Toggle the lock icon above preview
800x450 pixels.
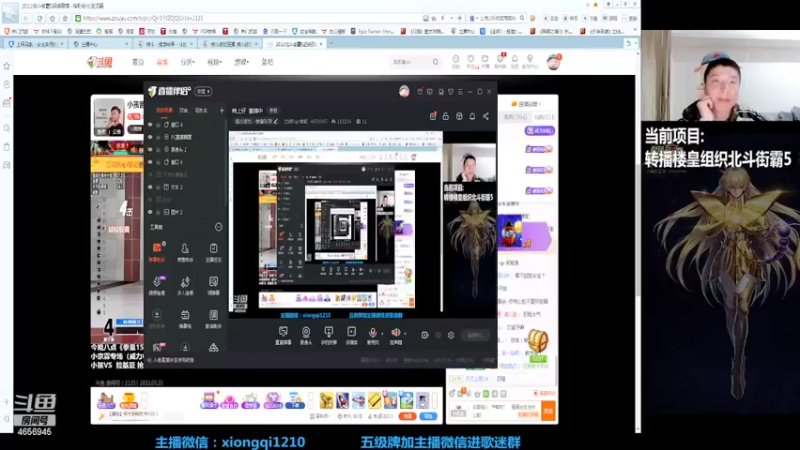(x=445, y=116)
